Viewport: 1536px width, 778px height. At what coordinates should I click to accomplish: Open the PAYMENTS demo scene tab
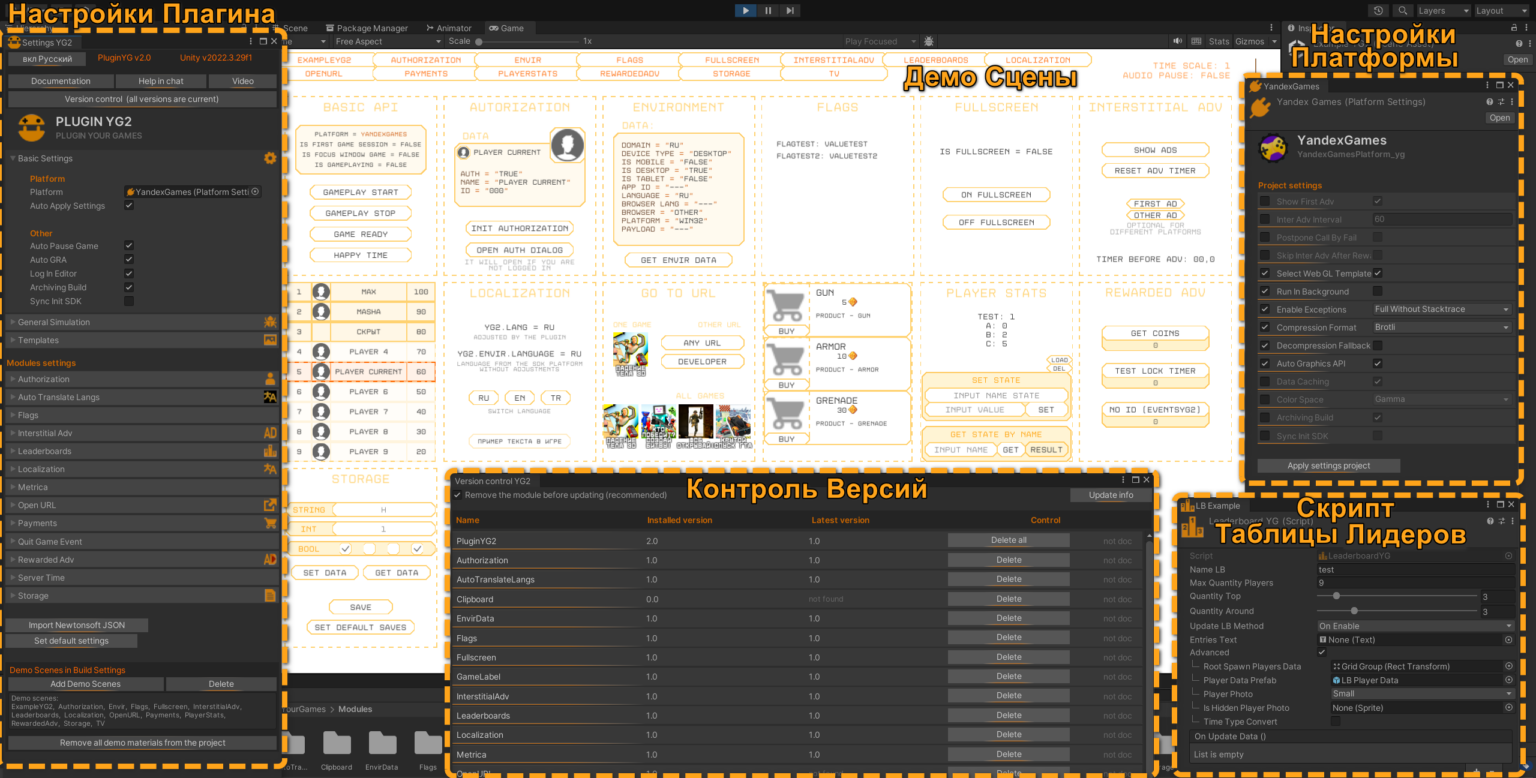(x=426, y=74)
